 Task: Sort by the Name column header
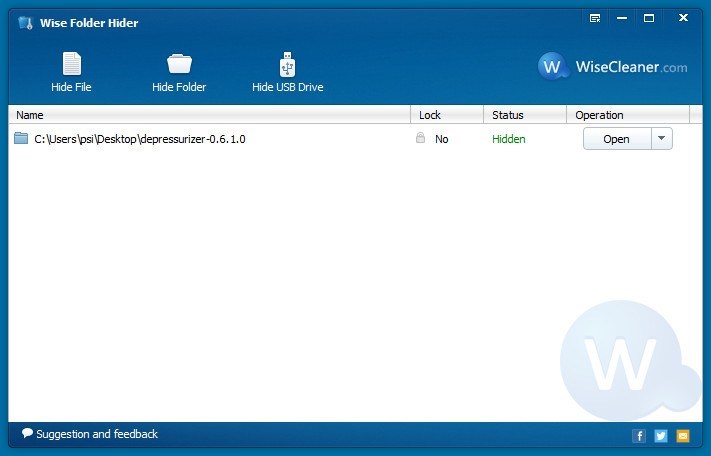pyautogui.click(x=209, y=115)
